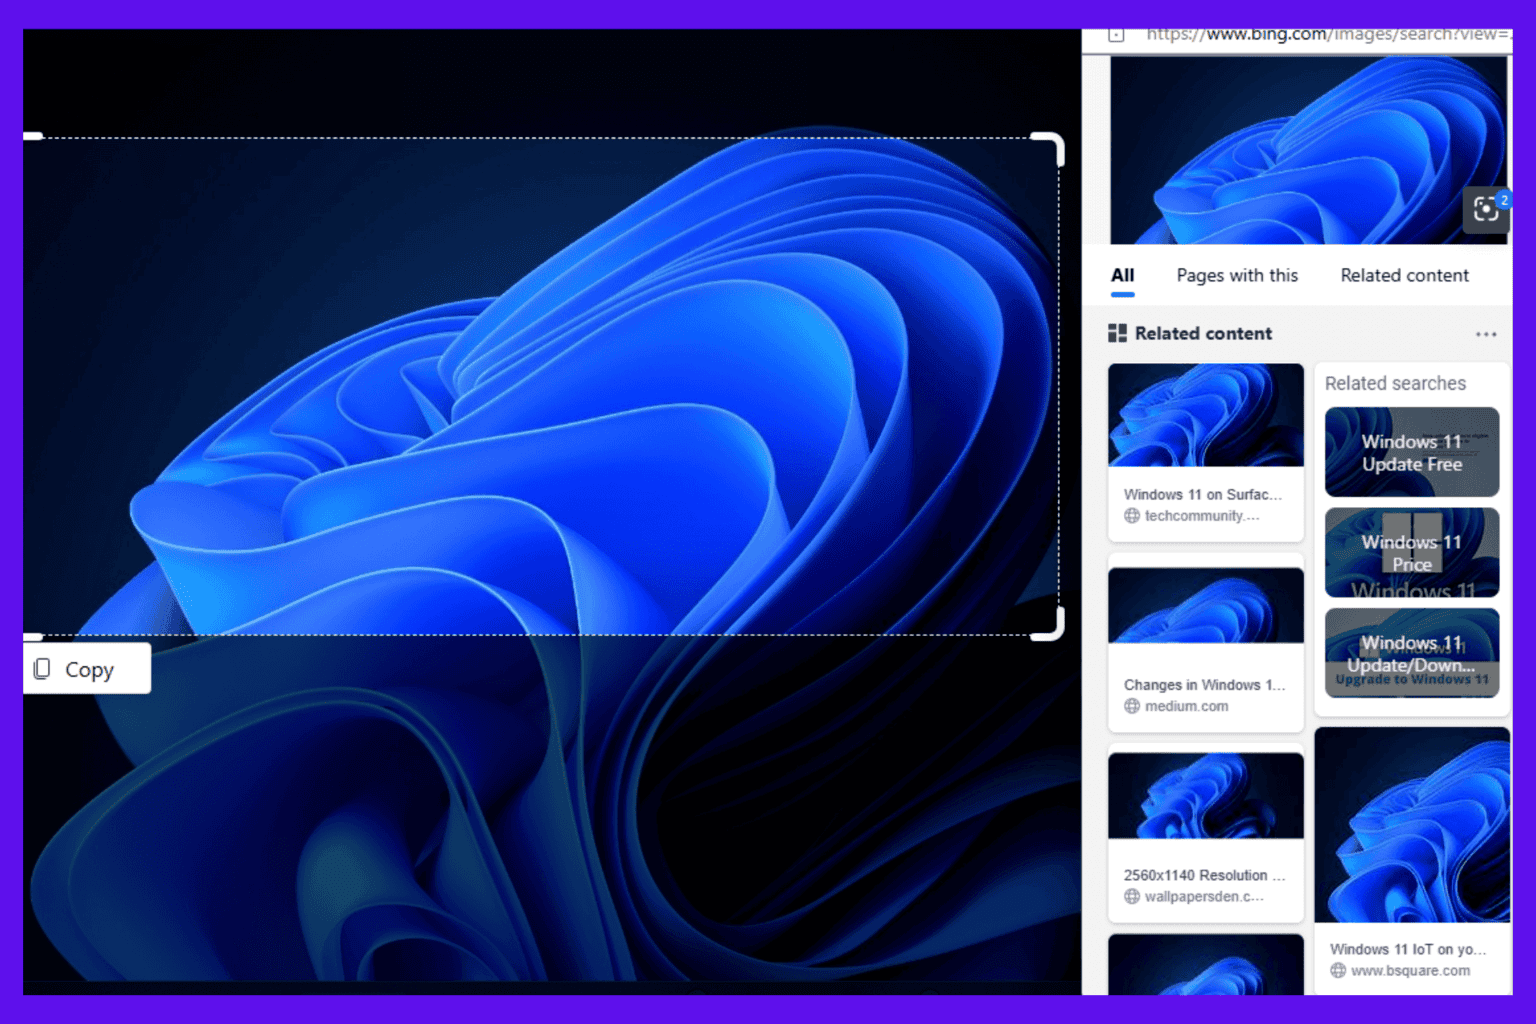Click the techcommunity source link
1536x1024 pixels.
1201,516
